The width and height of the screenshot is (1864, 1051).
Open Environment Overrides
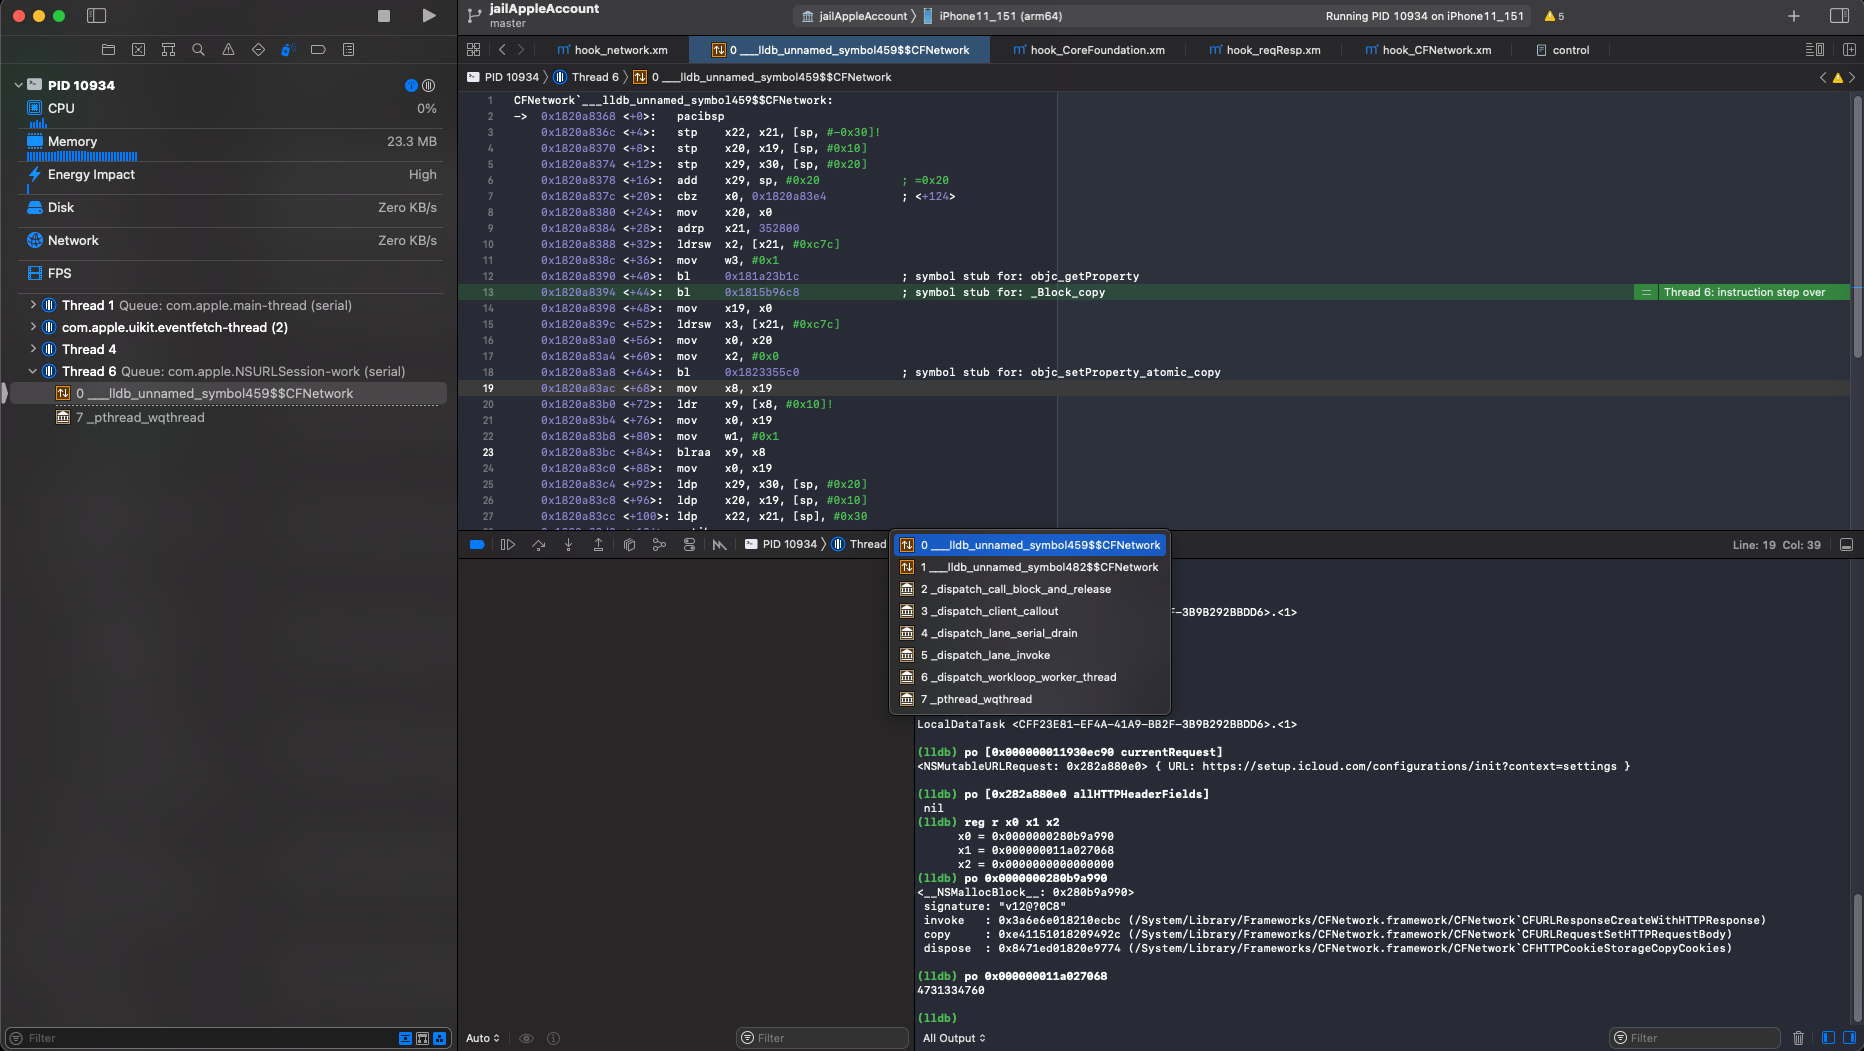[689, 545]
